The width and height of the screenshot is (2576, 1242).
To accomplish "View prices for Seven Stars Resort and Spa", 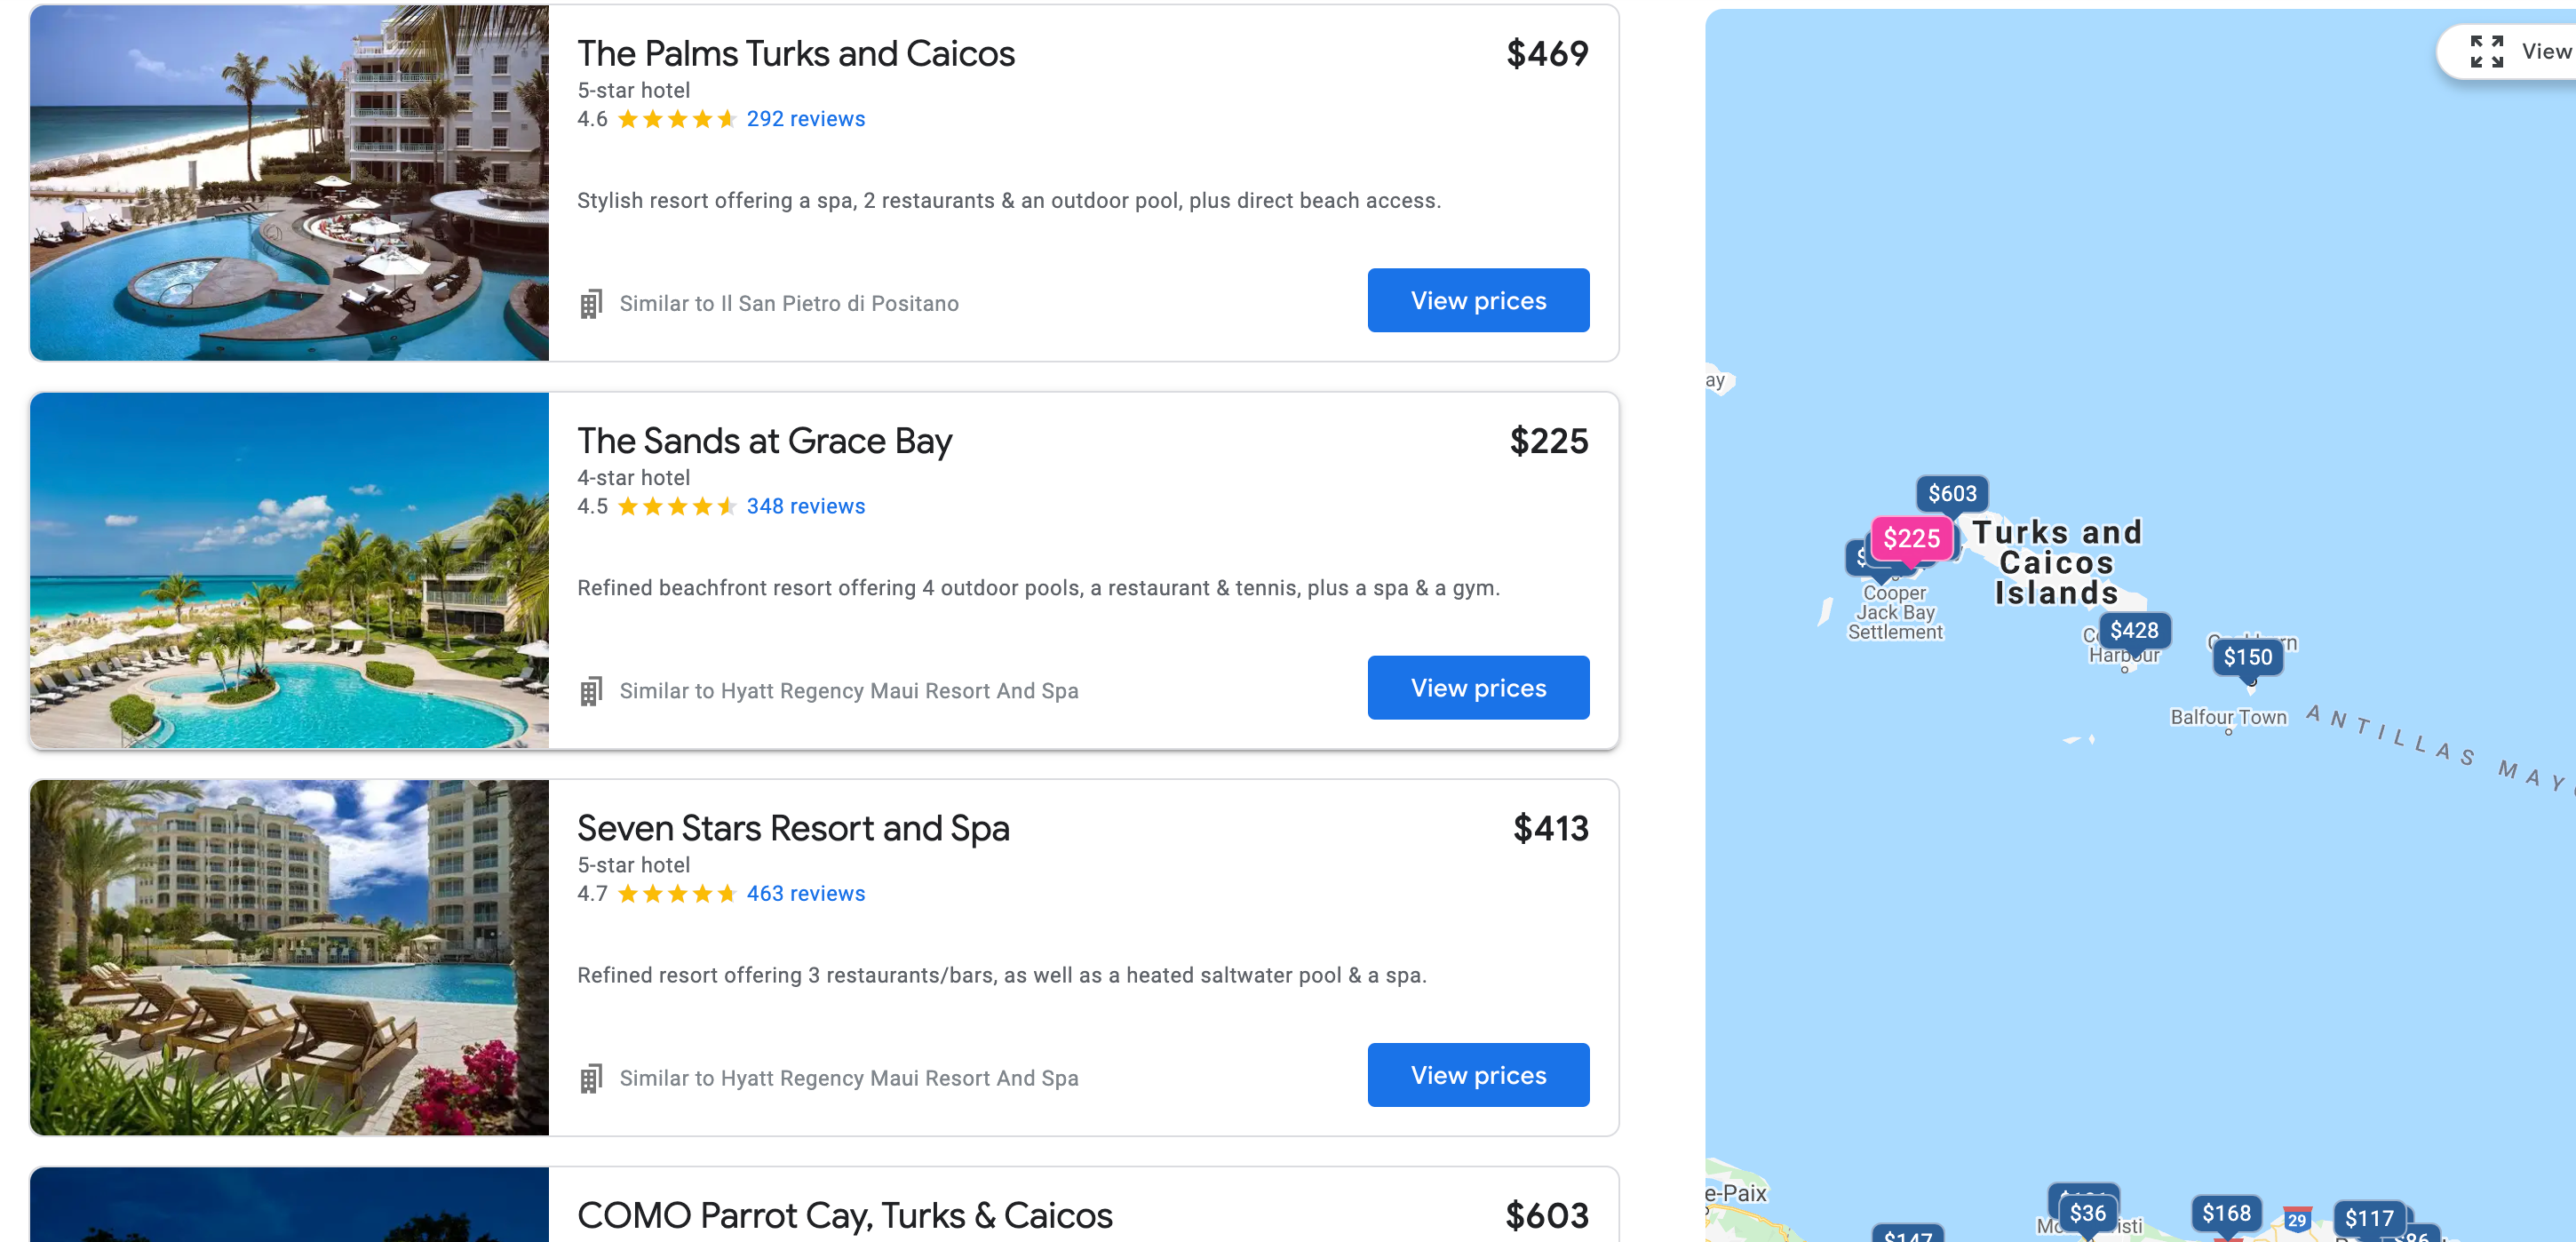I will (1477, 1075).
